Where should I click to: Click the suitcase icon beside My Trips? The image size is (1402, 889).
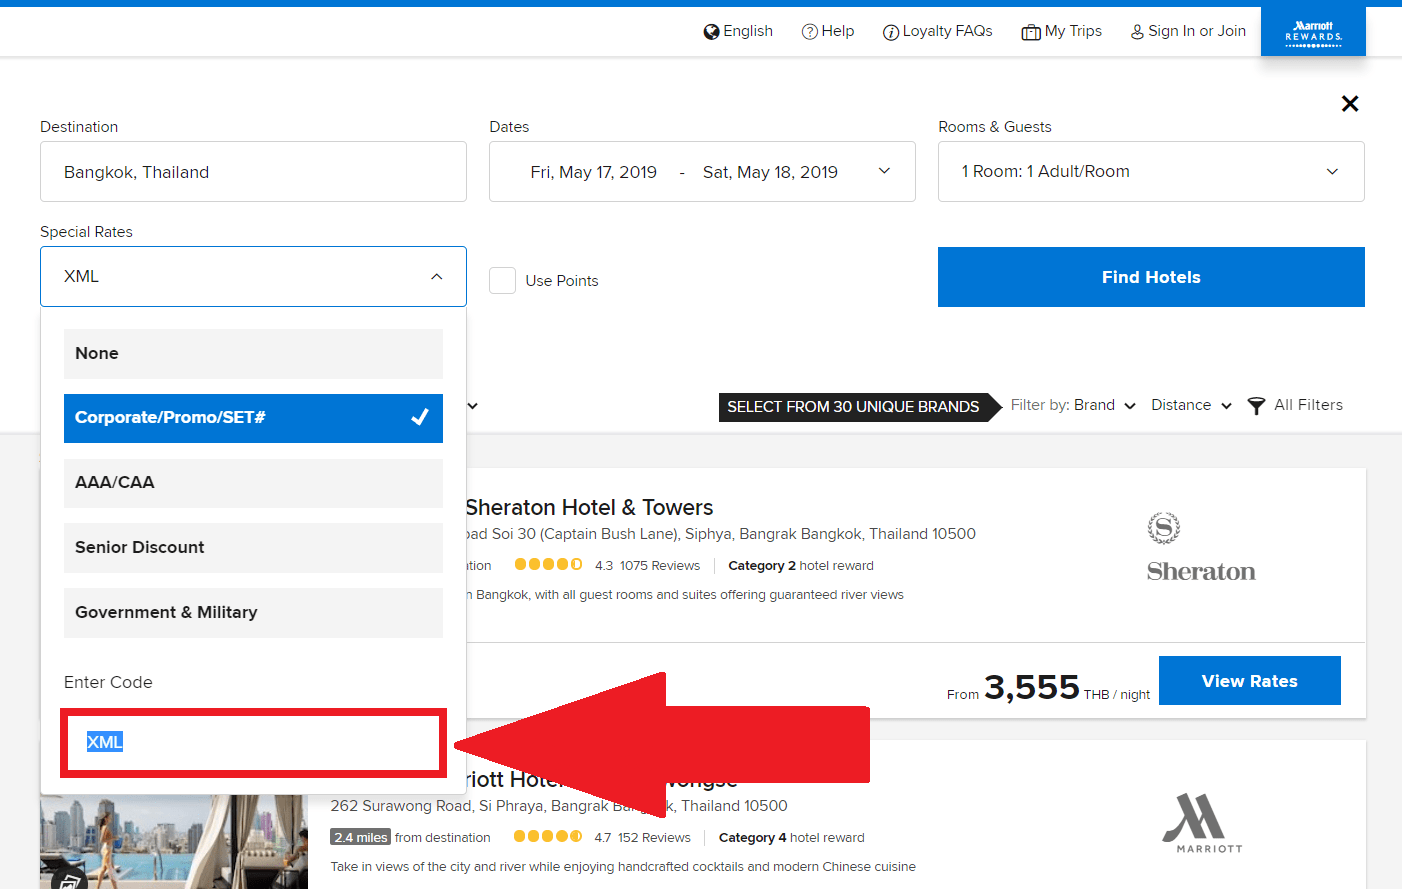[1031, 33]
